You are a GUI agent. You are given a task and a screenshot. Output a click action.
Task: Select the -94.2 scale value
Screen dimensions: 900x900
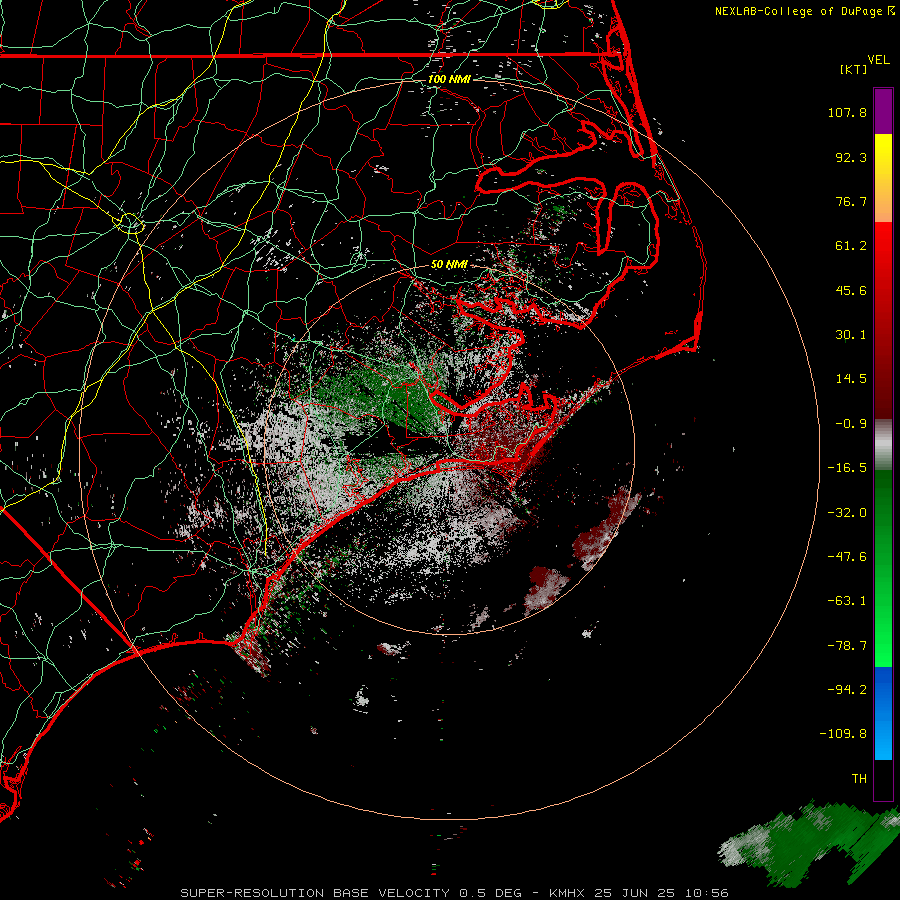847,689
